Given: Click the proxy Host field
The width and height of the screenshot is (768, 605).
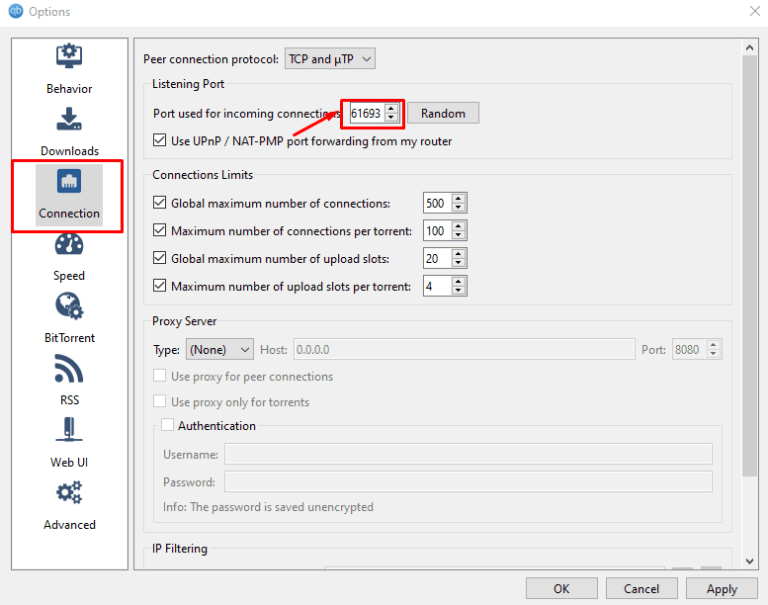Looking at the screenshot, I should click(x=464, y=349).
